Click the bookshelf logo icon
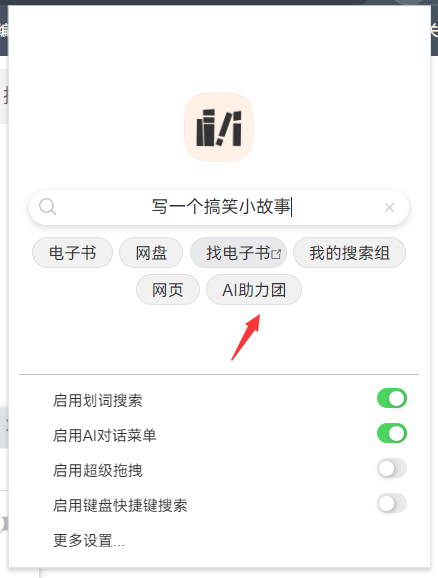 pyautogui.click(x=219, y=127)
